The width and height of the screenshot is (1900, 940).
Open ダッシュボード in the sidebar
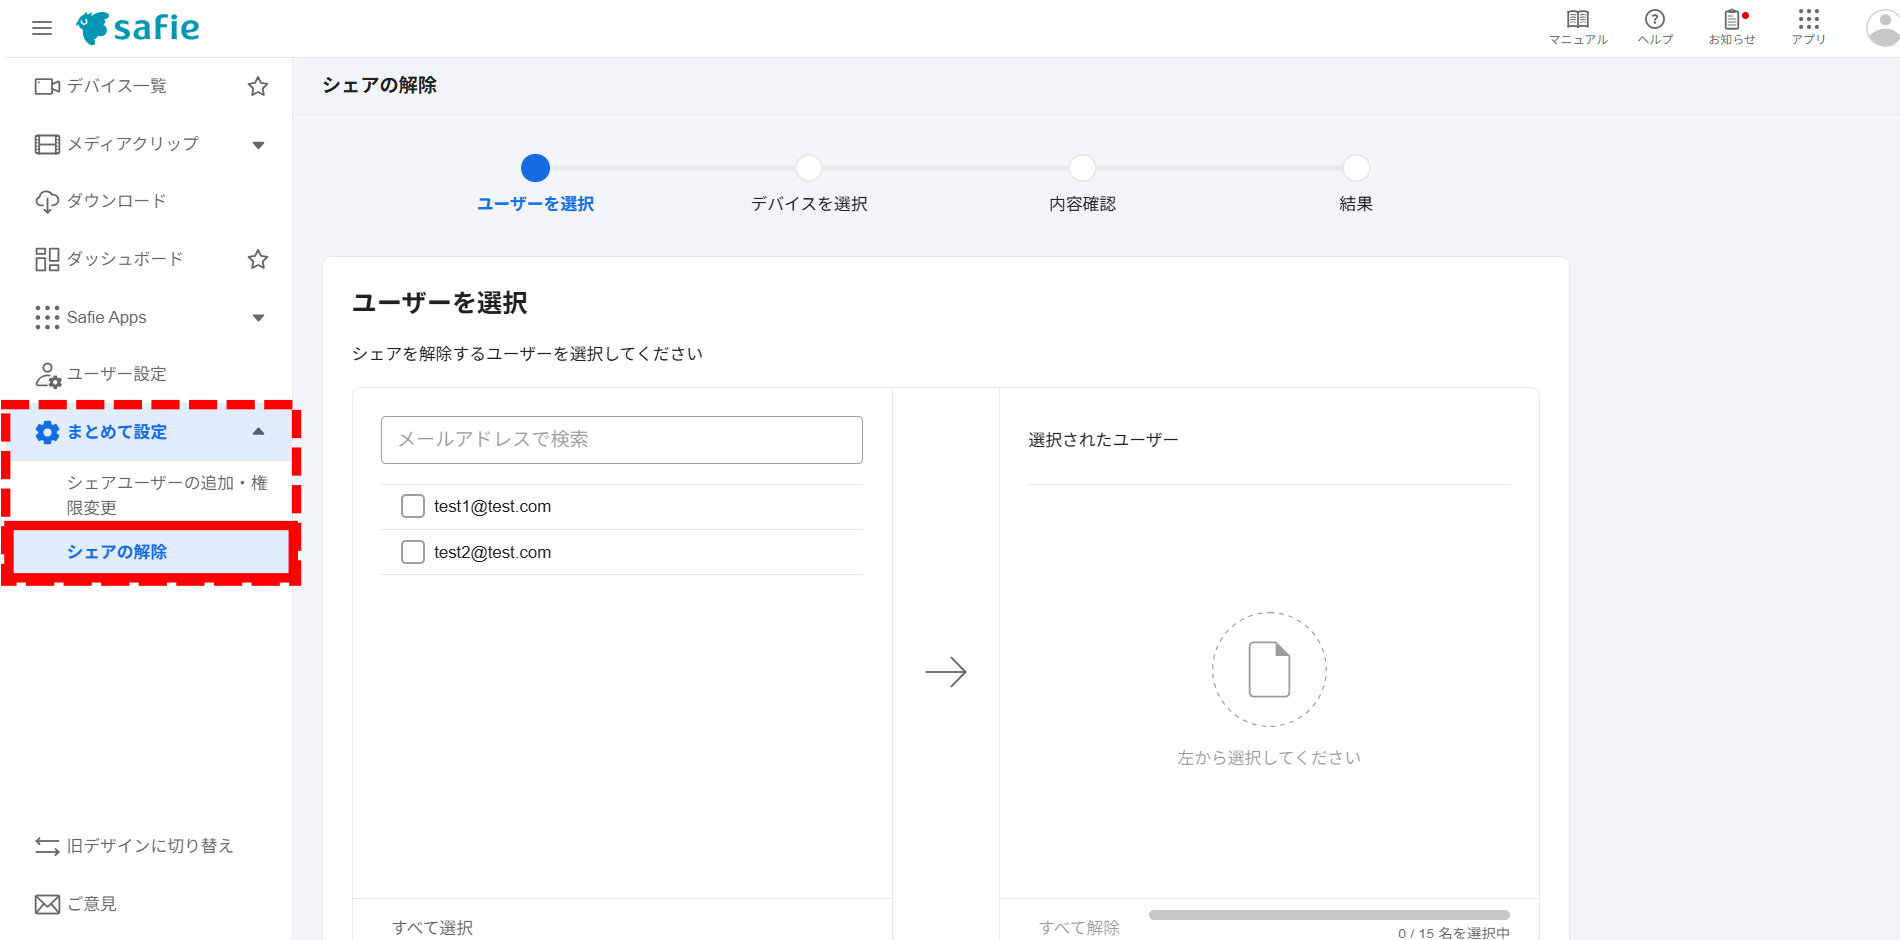coord(125,259)
